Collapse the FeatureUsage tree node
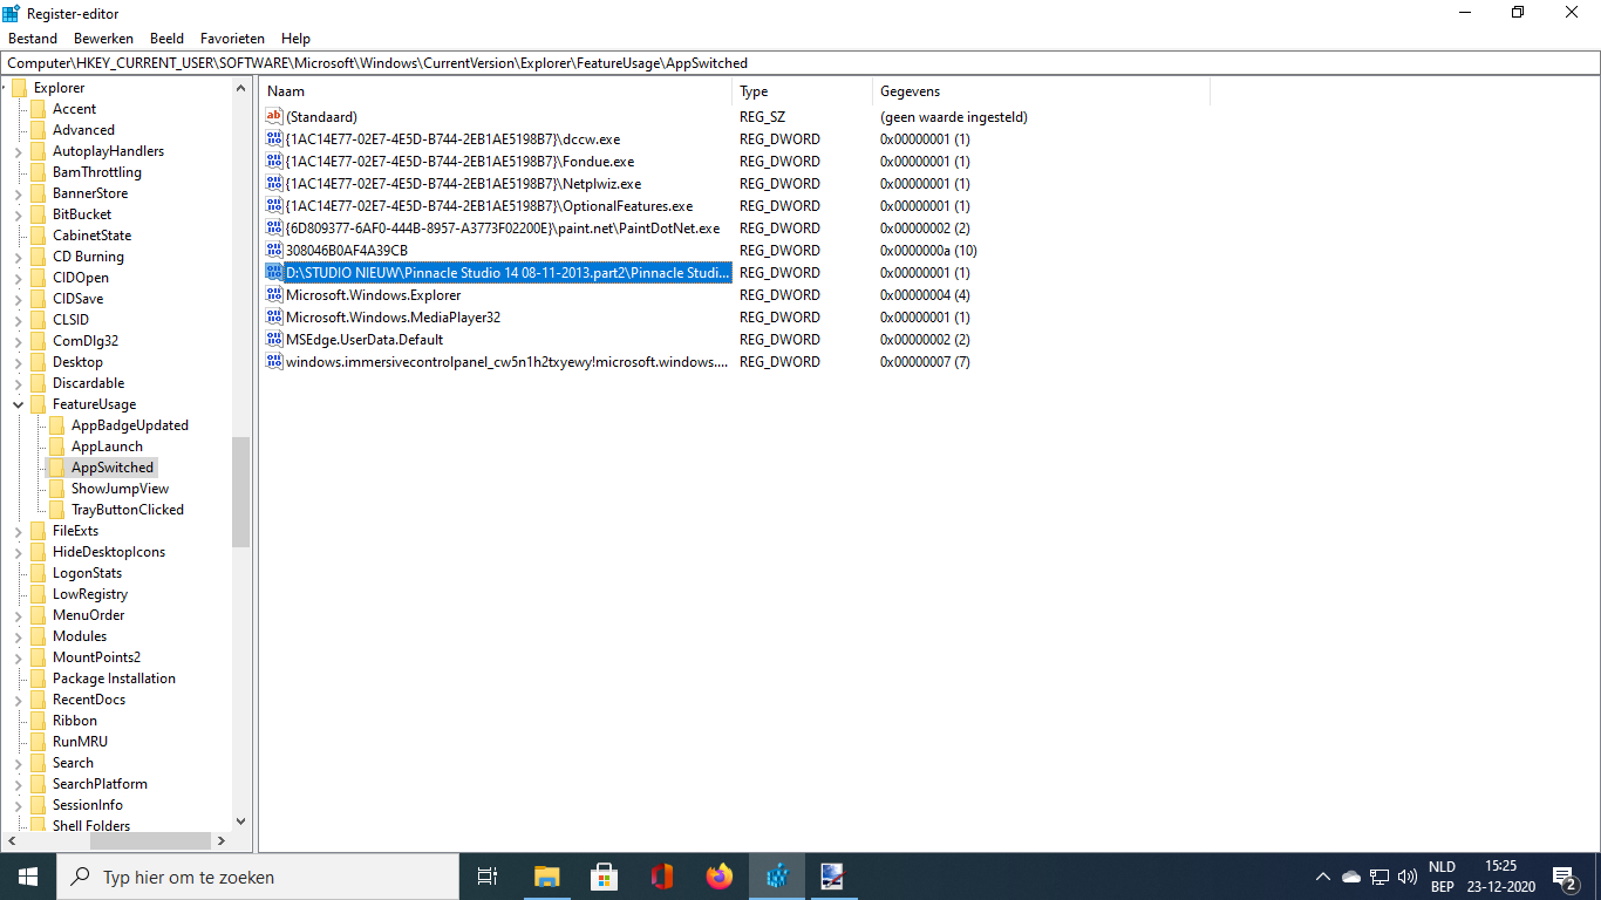 pyautogui.click(x=18, y=405)
